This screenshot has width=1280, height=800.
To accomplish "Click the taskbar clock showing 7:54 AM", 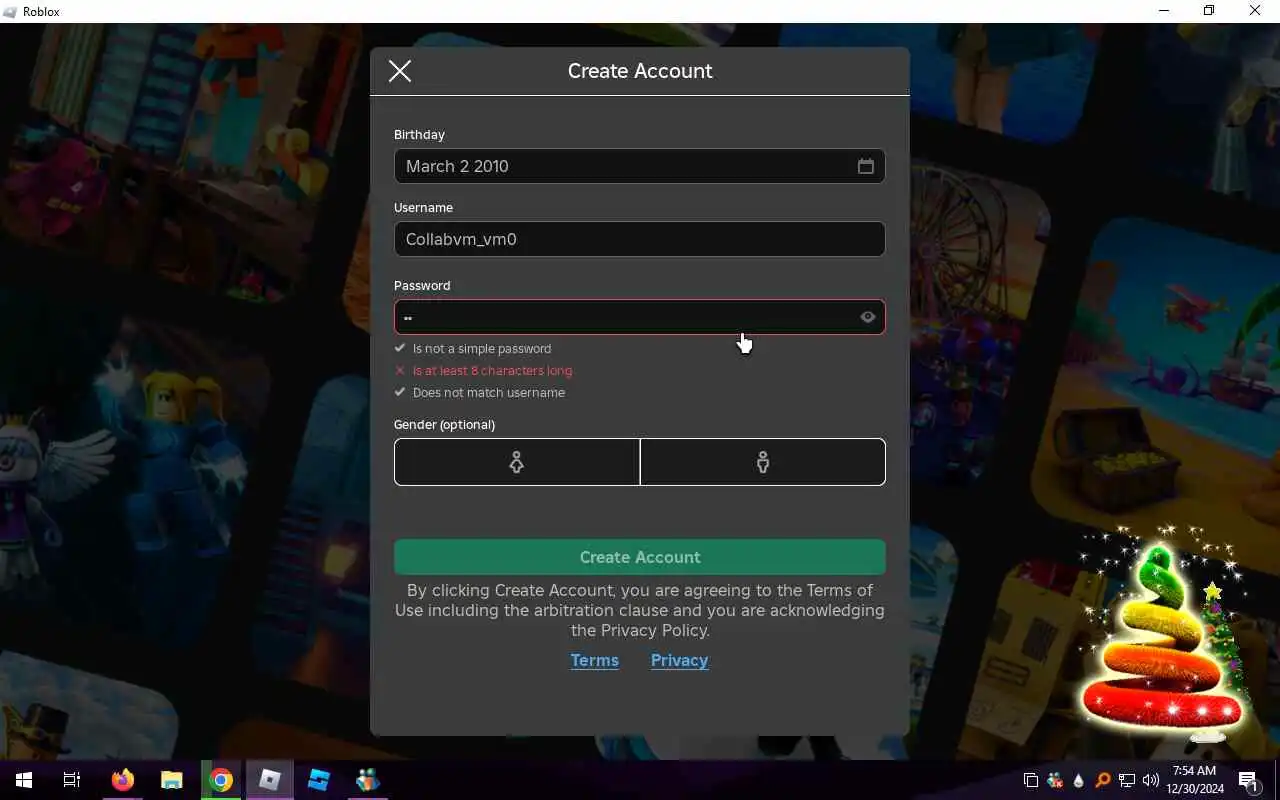I will 1195,780.
